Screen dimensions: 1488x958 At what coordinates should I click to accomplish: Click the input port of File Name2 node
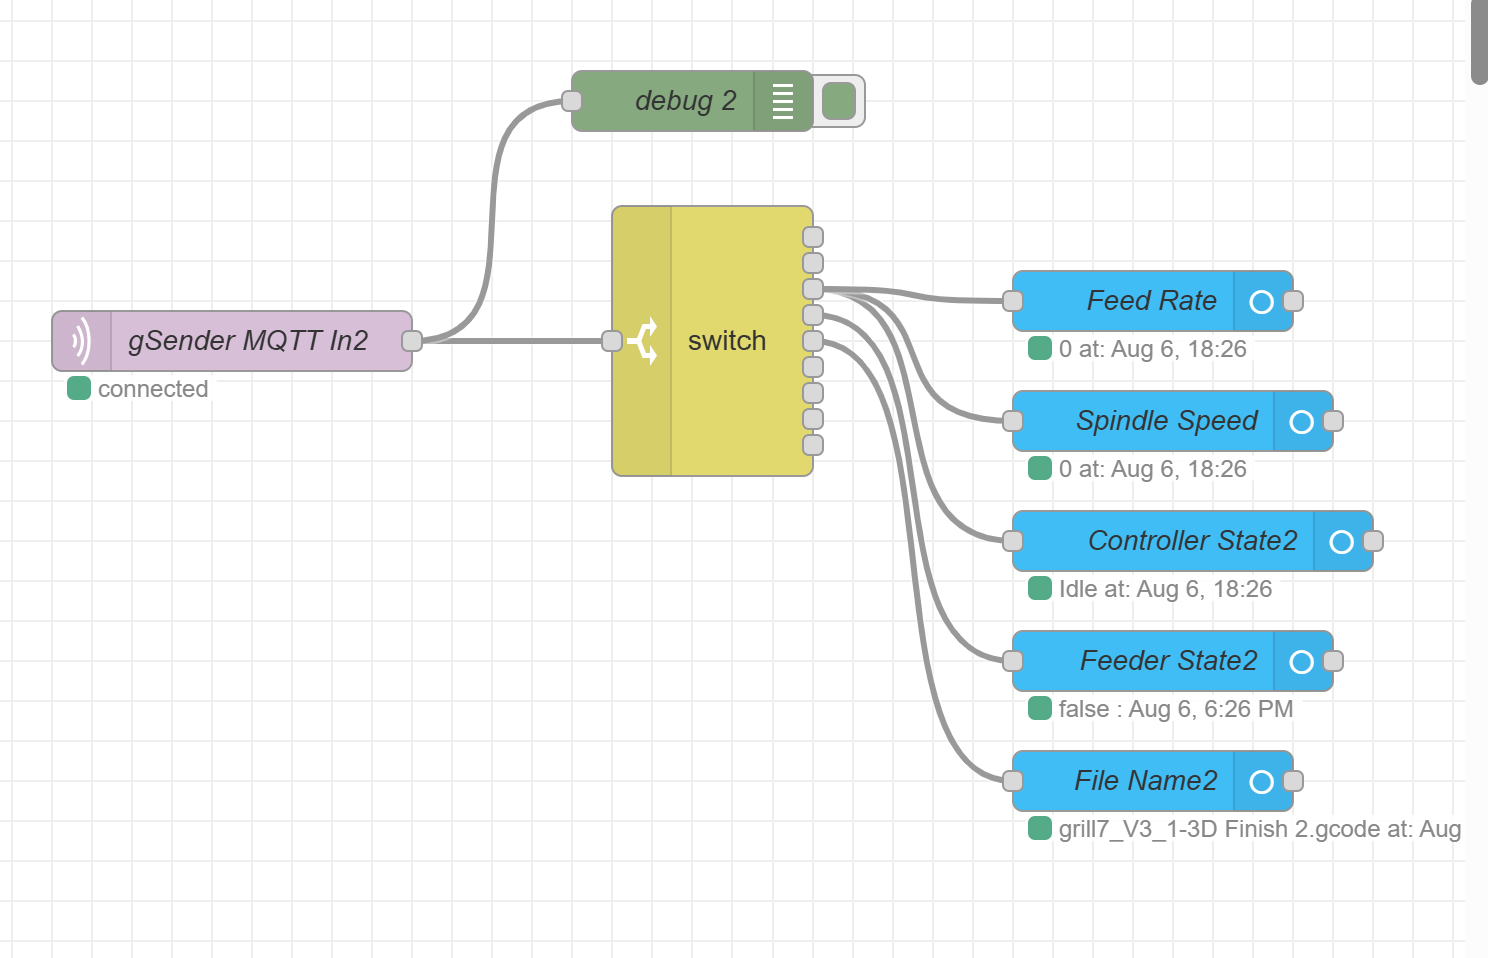[1013, 781]
